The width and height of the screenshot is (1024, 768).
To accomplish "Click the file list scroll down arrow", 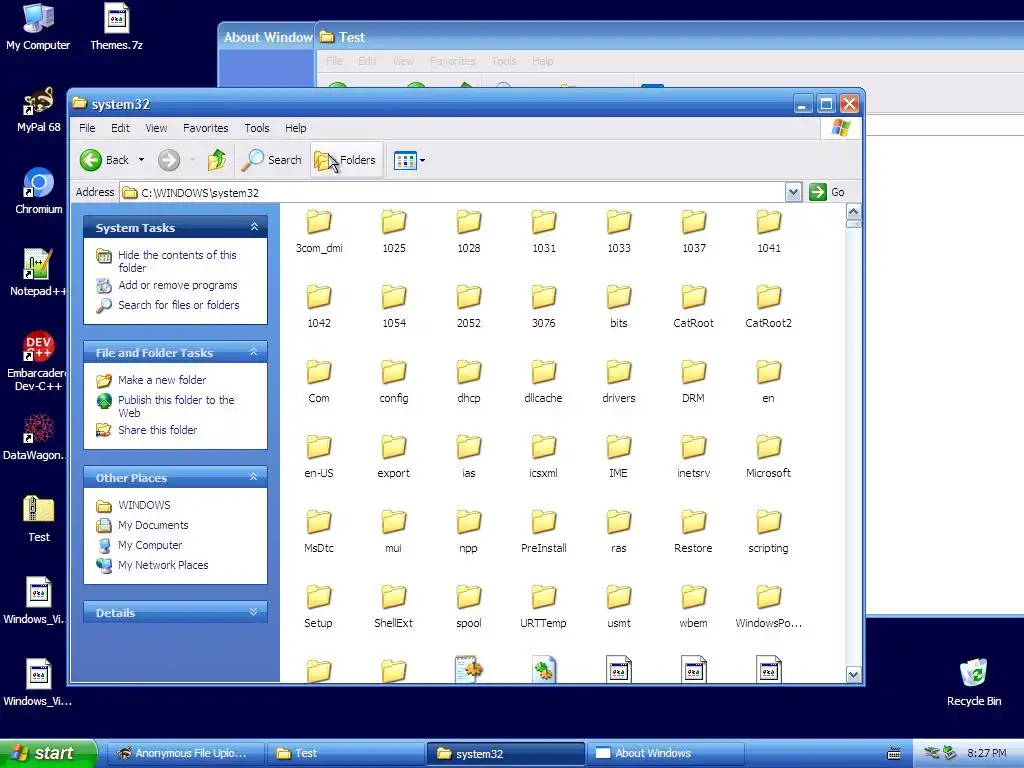I will pos(853,675).
